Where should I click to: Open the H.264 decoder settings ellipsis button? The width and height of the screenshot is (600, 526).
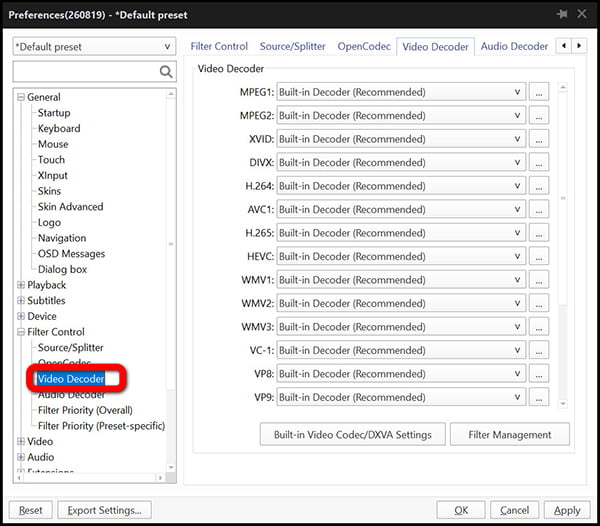[x=539, y=186]
